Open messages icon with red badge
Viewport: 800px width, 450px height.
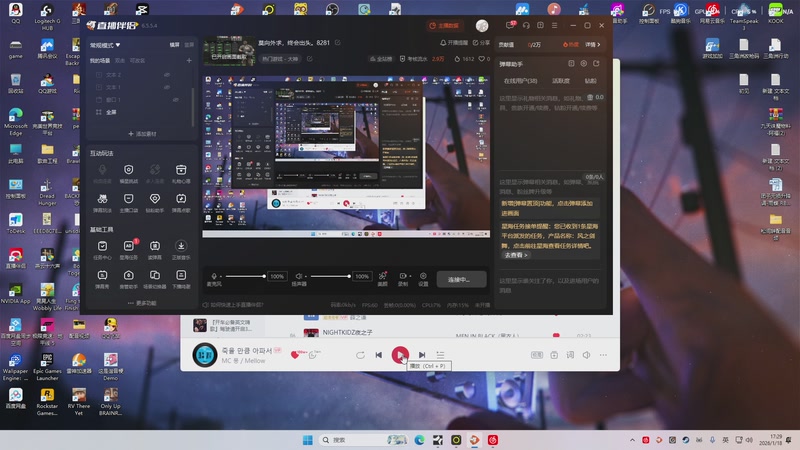510,25
